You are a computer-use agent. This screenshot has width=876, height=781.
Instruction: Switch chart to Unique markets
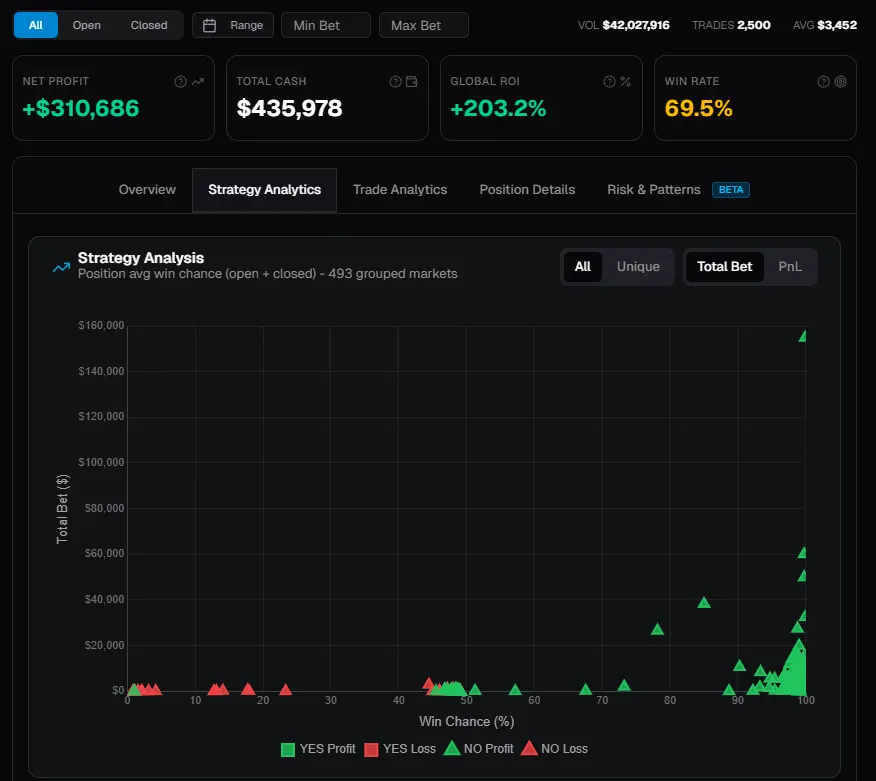[x=638, y=267]
